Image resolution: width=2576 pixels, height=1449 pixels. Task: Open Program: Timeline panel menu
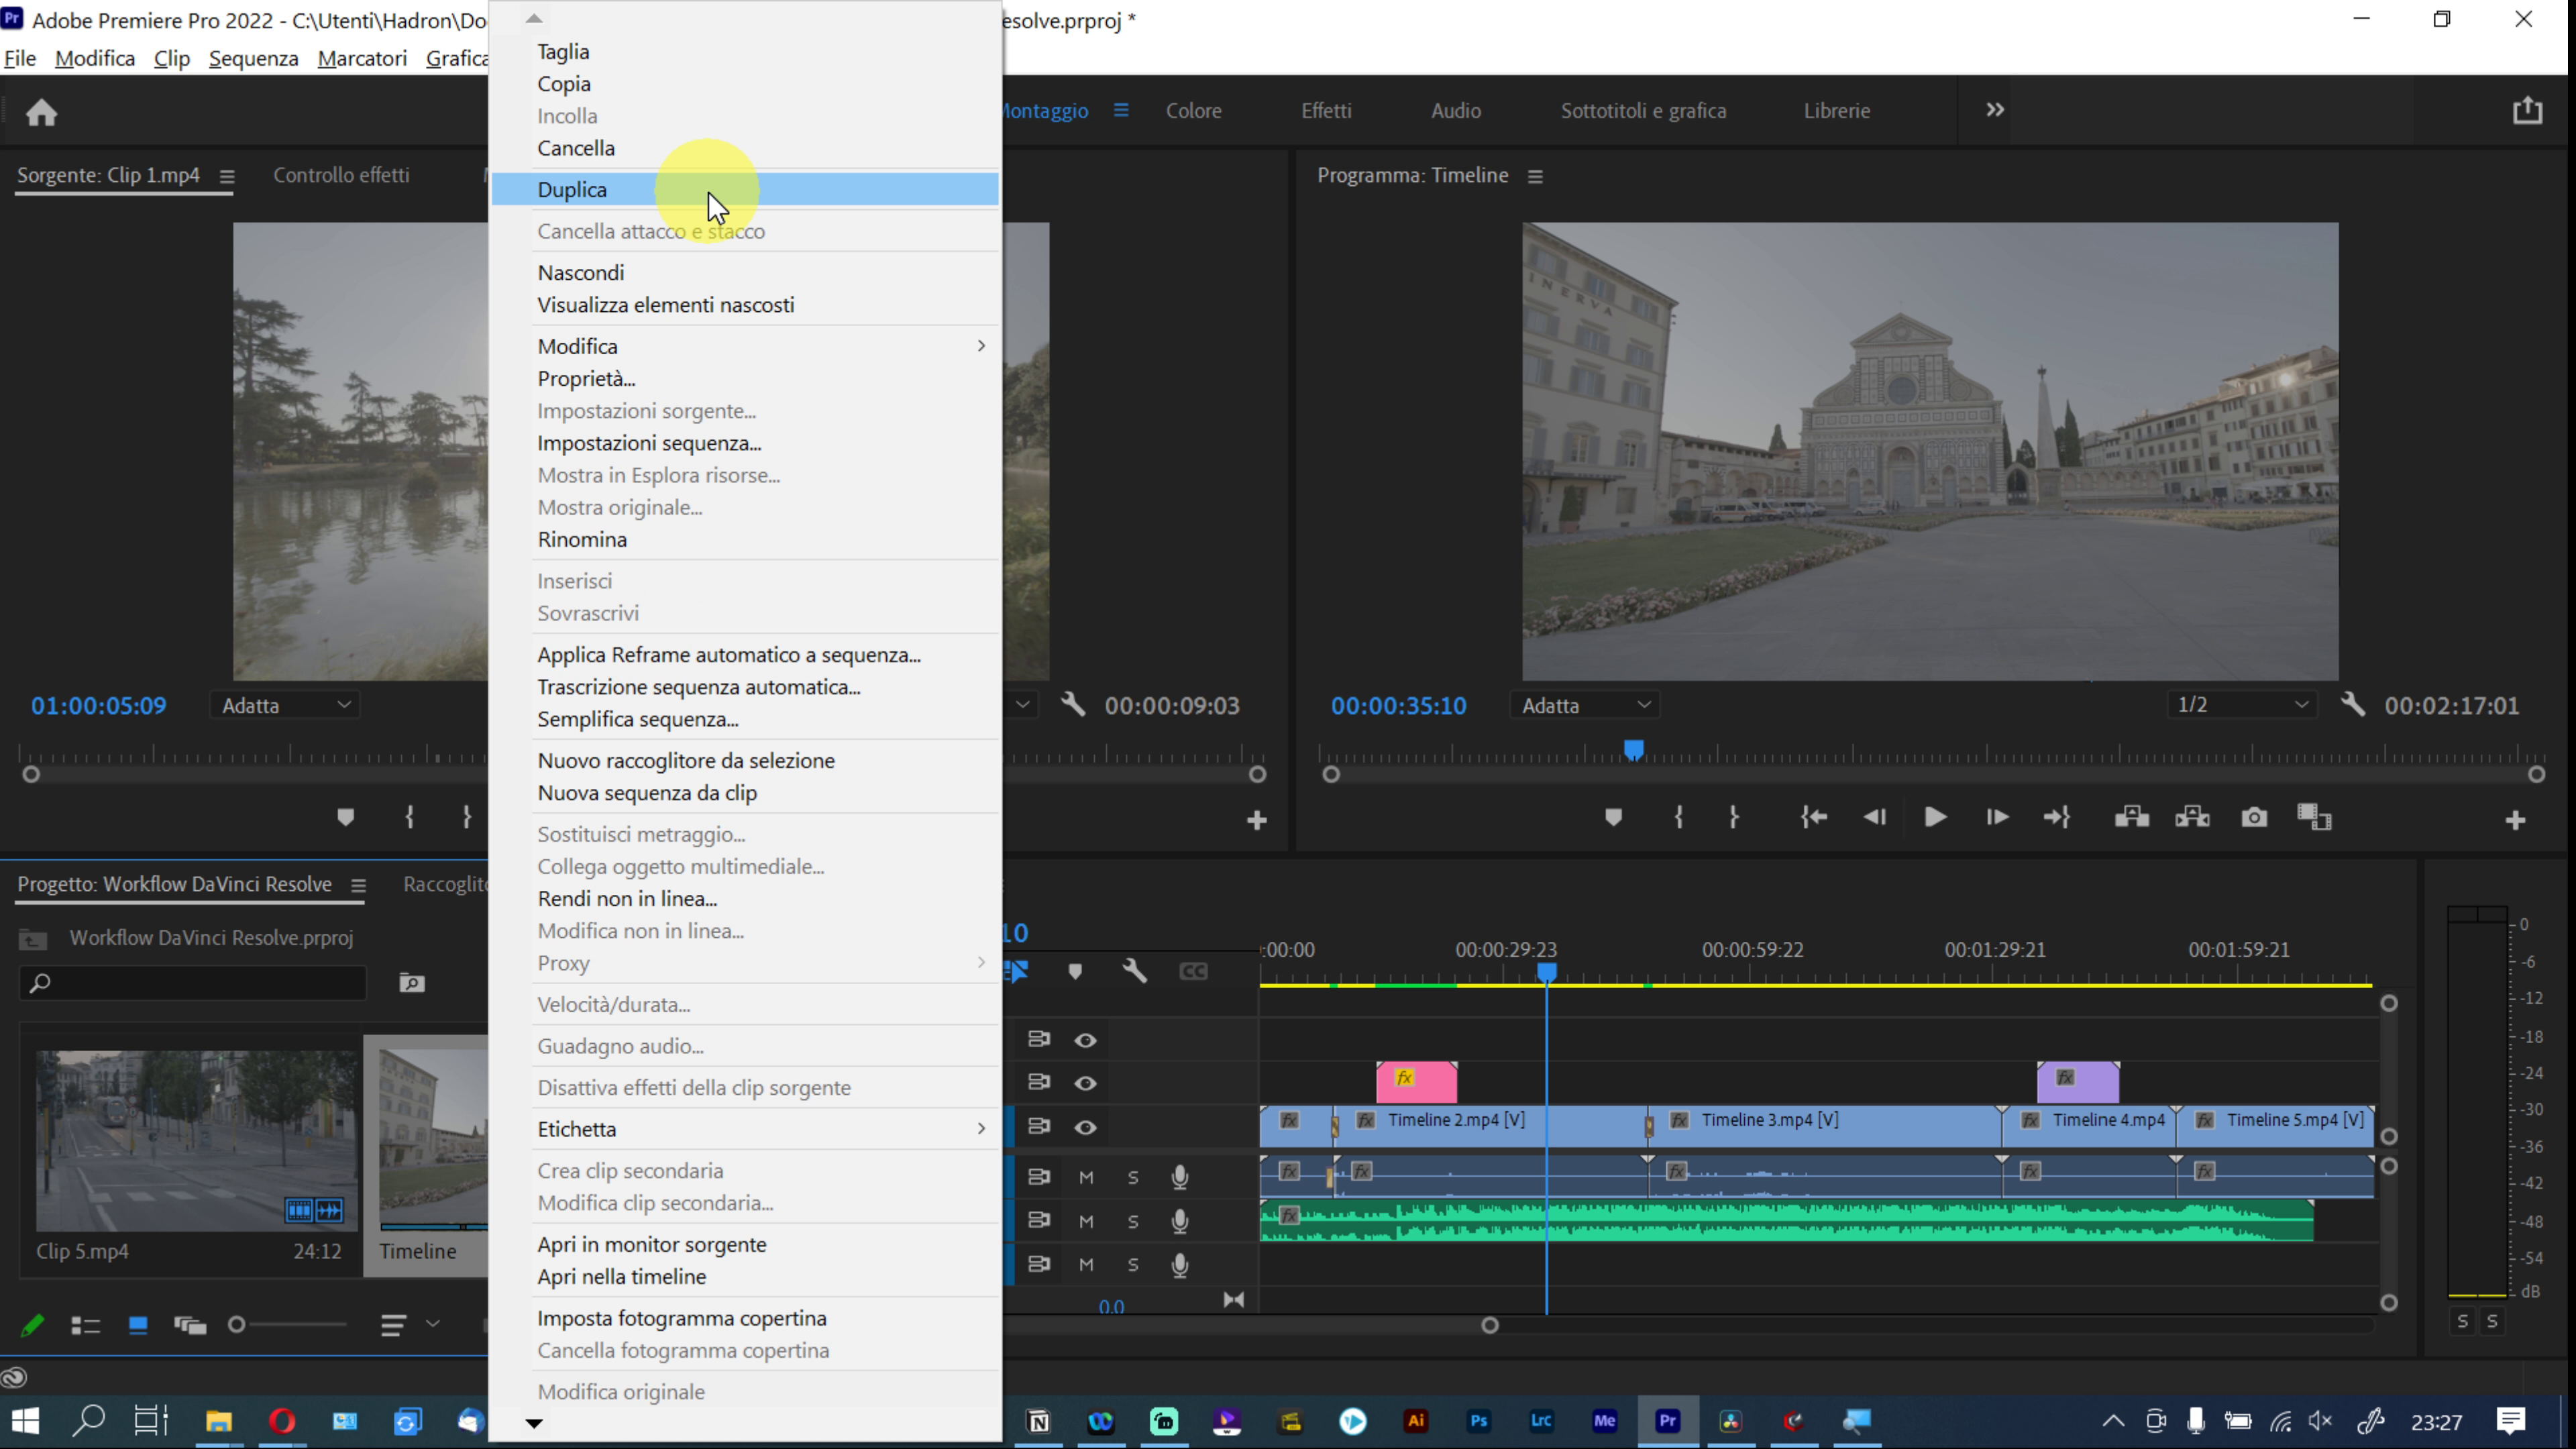click(x=1535, y=177)
